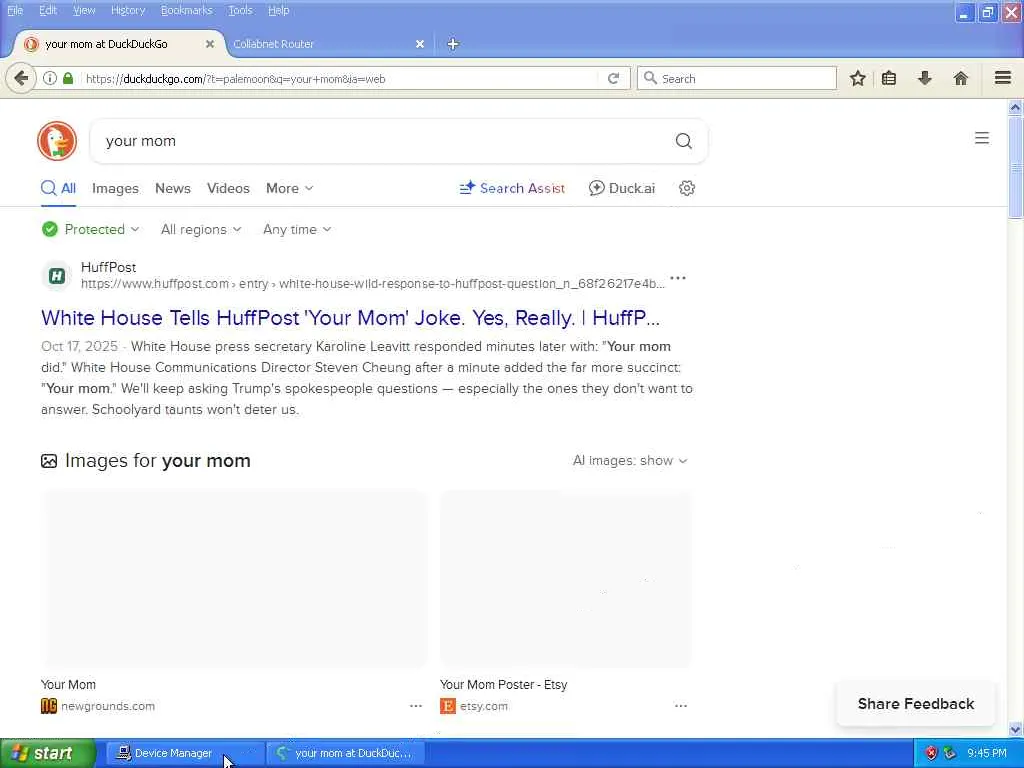
Task: Click the page scrollbar up arrow
Action: coord(1015,107)
